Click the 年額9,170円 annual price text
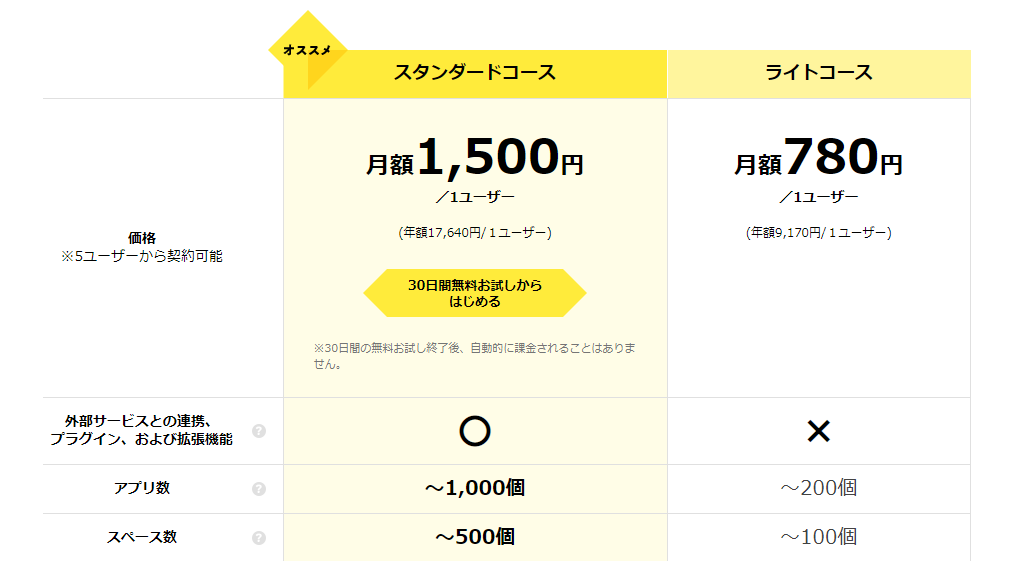The image size is (1015, 561). [818, 233]
